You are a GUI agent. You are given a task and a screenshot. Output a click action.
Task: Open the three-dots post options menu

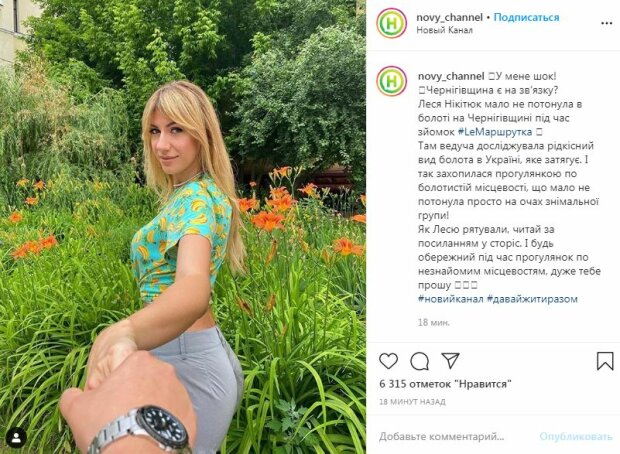[607, 23]
